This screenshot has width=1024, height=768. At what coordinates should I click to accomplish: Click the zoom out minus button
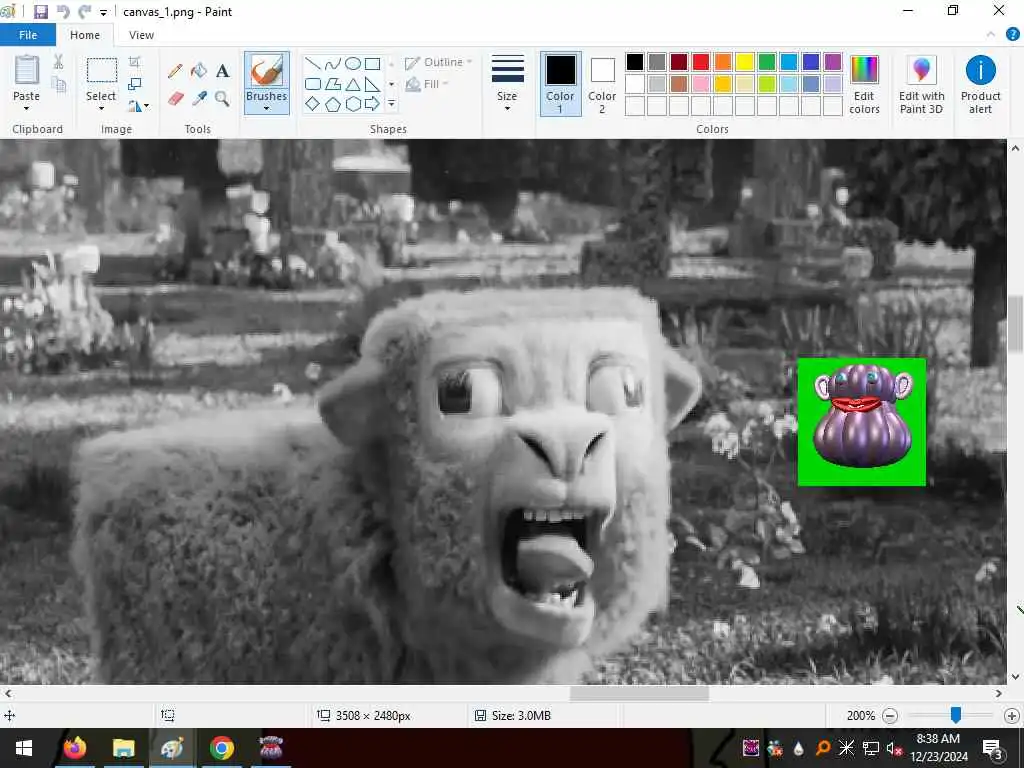click(889, 716)
